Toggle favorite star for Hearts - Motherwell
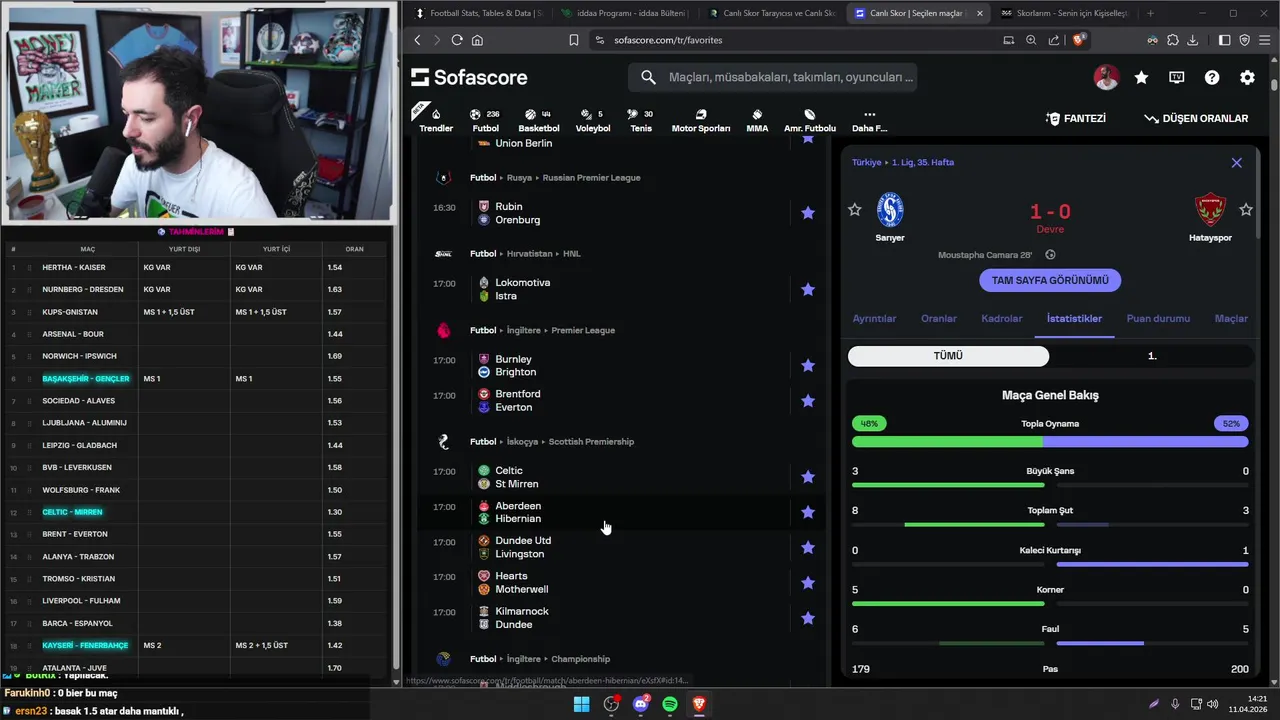 (808, 582)
